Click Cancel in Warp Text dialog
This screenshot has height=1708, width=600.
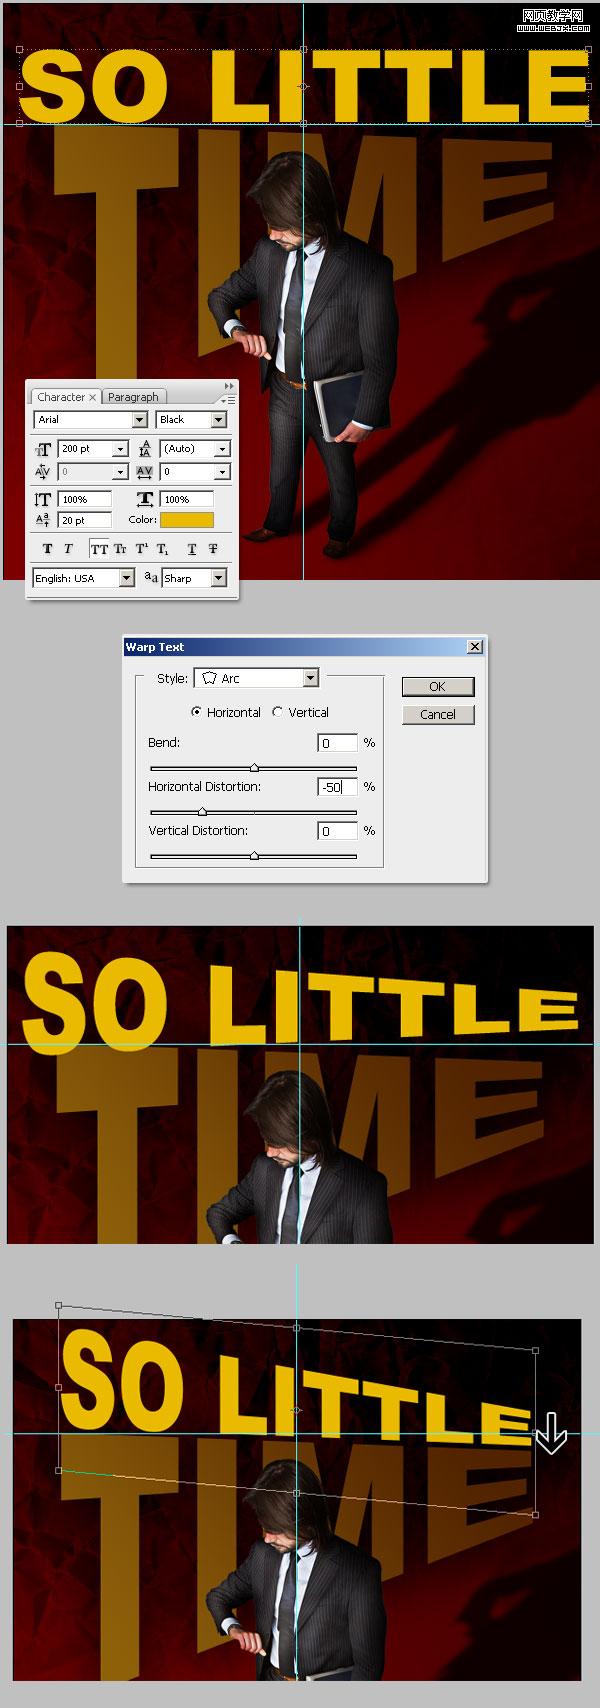pyautogui.click(x=438, y=714)
